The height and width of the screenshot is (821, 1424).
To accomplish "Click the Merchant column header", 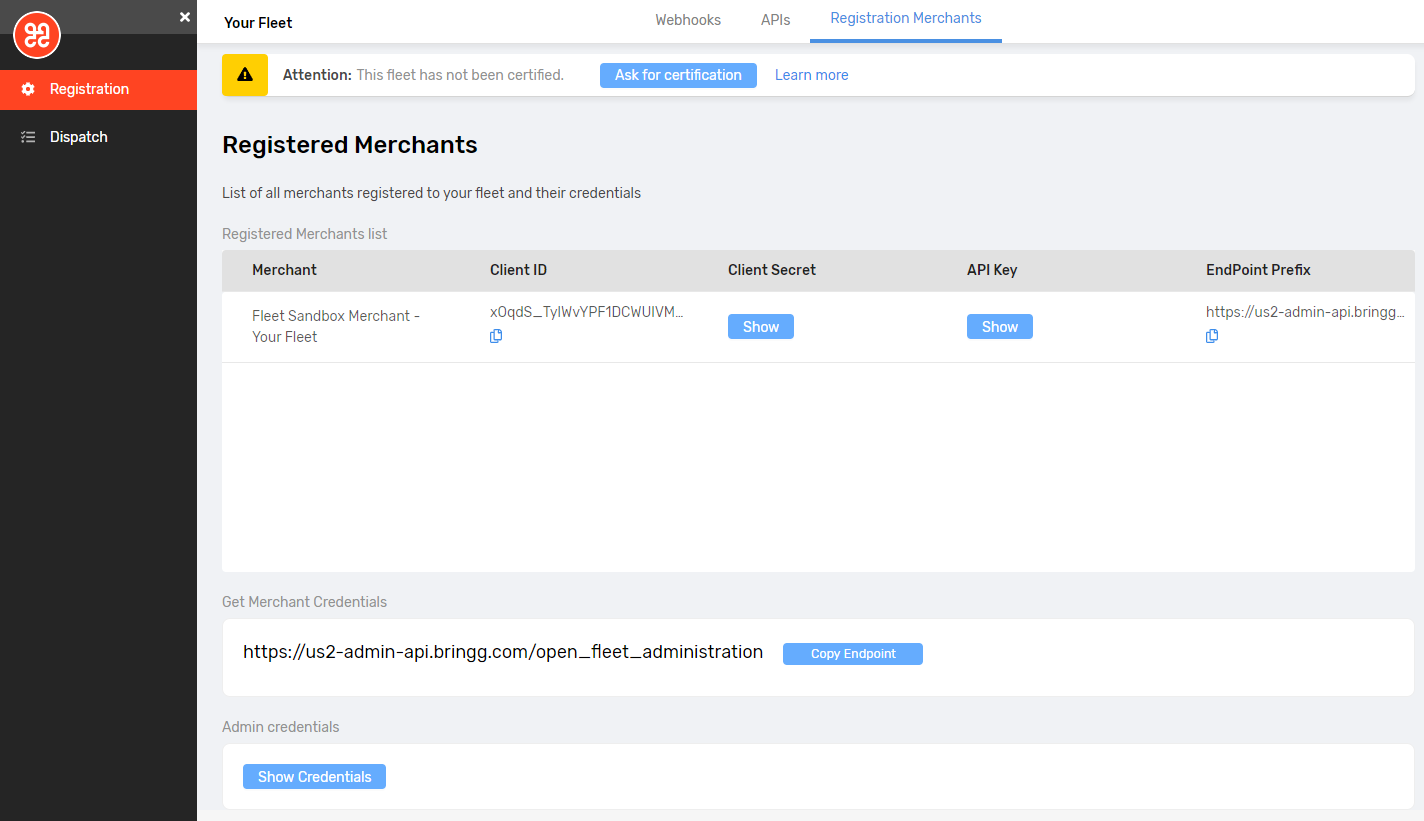I will (284, 270).
